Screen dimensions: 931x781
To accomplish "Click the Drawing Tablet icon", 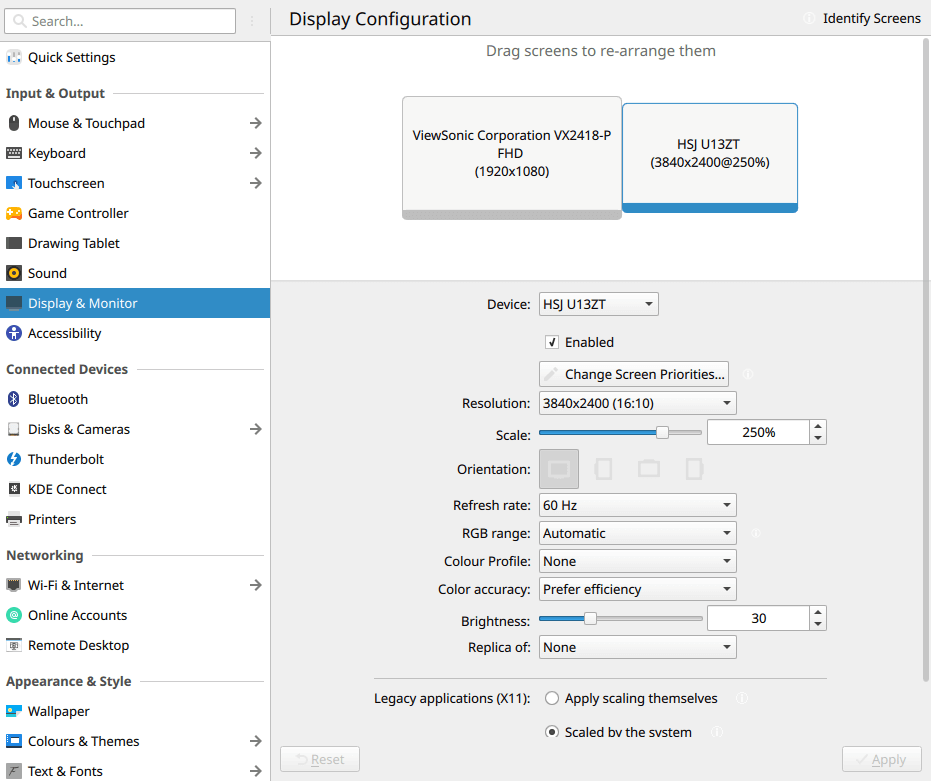I will [x=14, y=243].
